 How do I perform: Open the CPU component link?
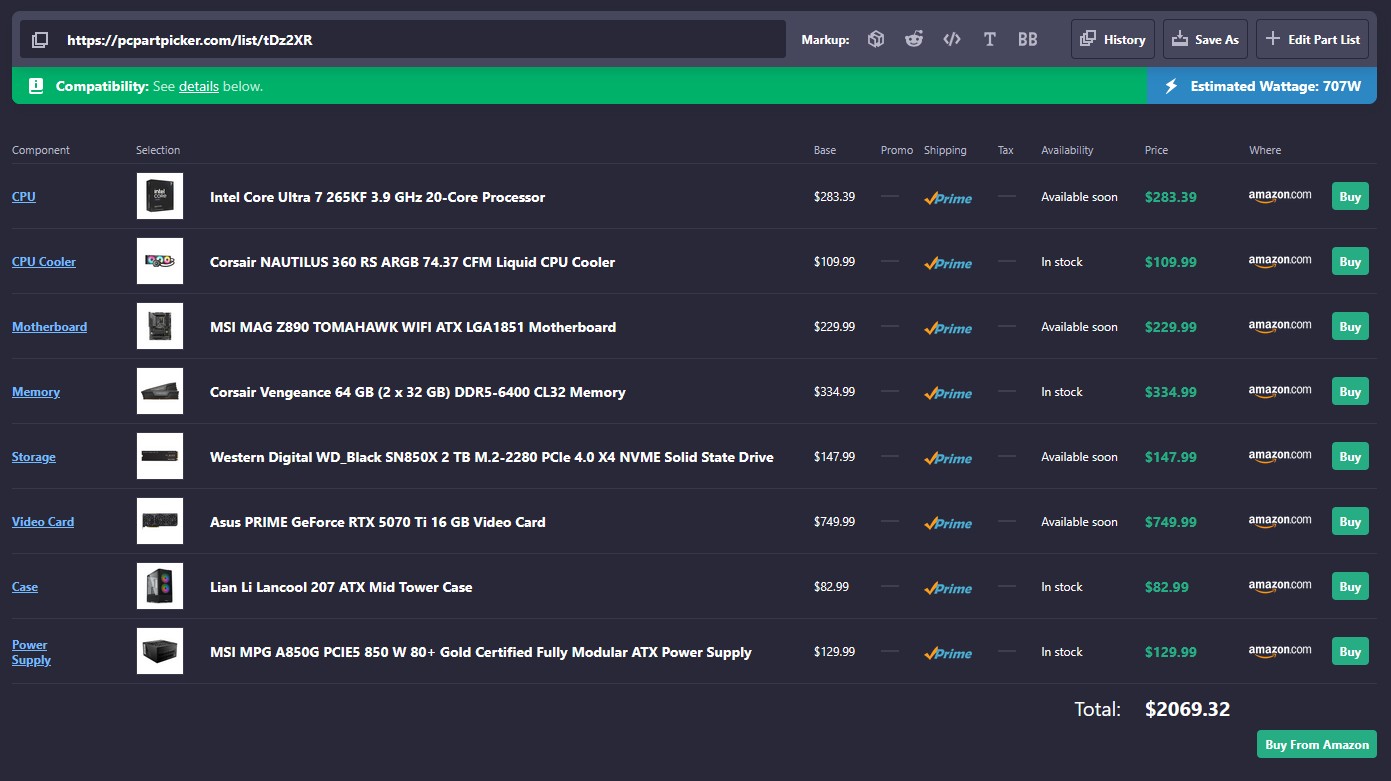point(24,197)
